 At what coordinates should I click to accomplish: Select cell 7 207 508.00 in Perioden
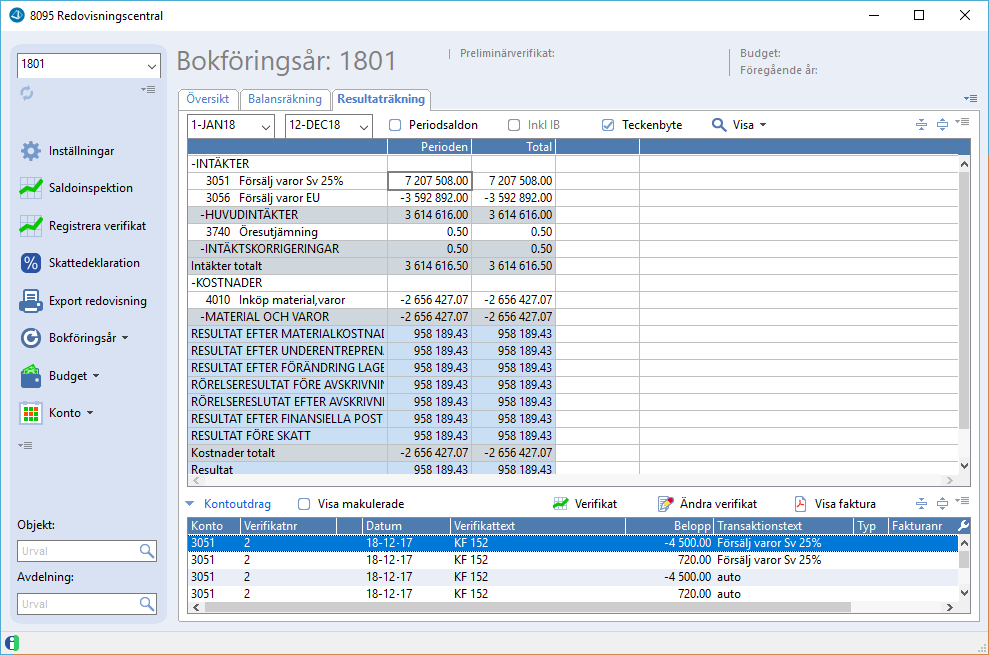tap(430, 180)
